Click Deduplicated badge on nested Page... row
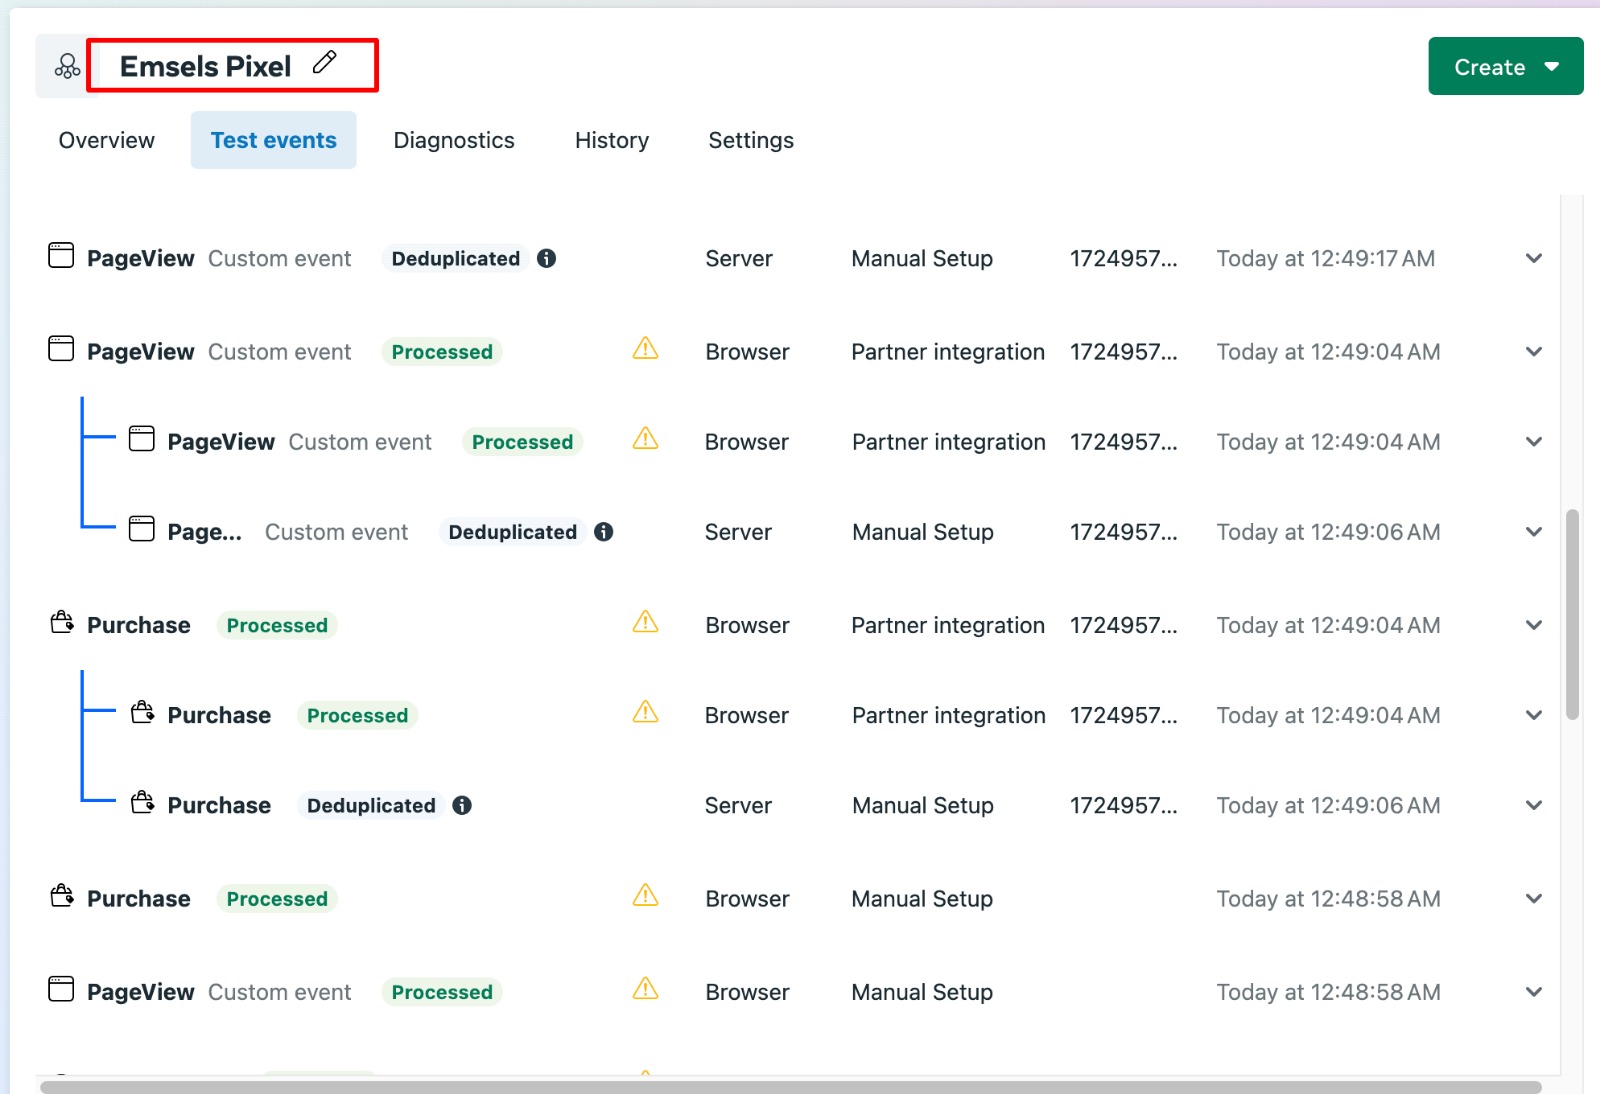Viewport: 1600px width, 1094px height. tap(512, 532)
